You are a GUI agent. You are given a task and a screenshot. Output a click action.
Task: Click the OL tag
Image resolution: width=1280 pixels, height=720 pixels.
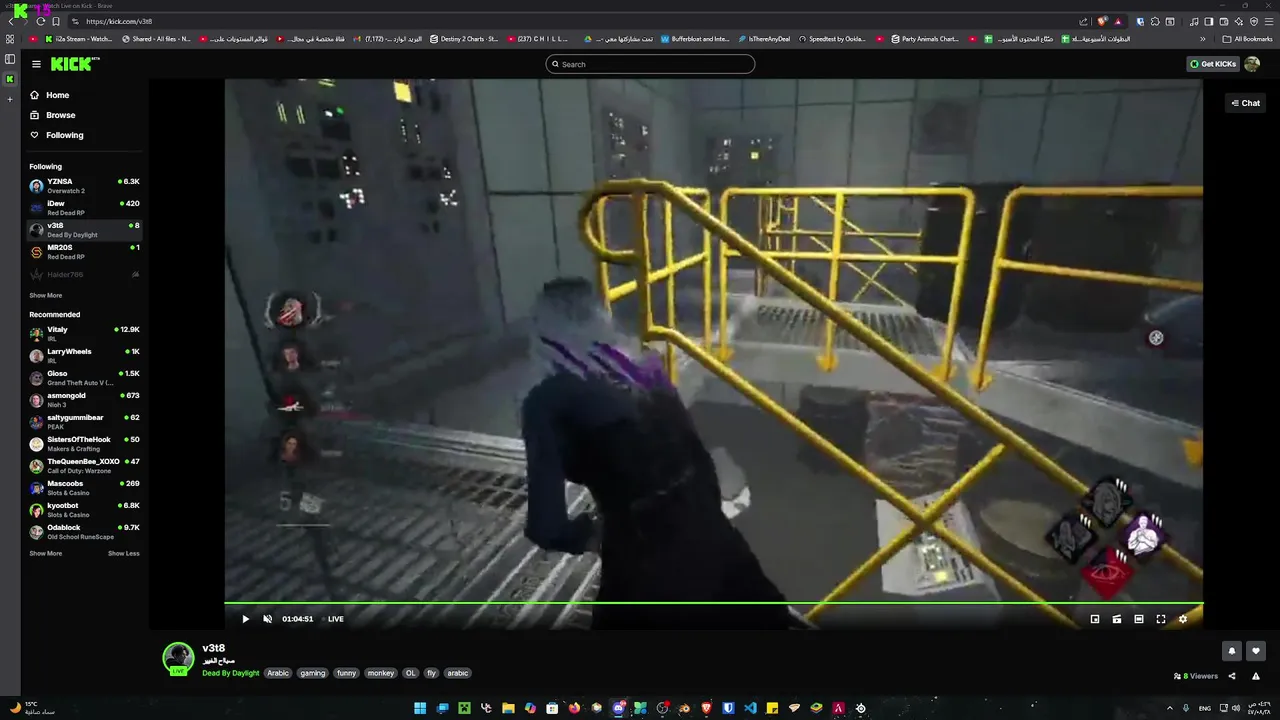point(410,673)
